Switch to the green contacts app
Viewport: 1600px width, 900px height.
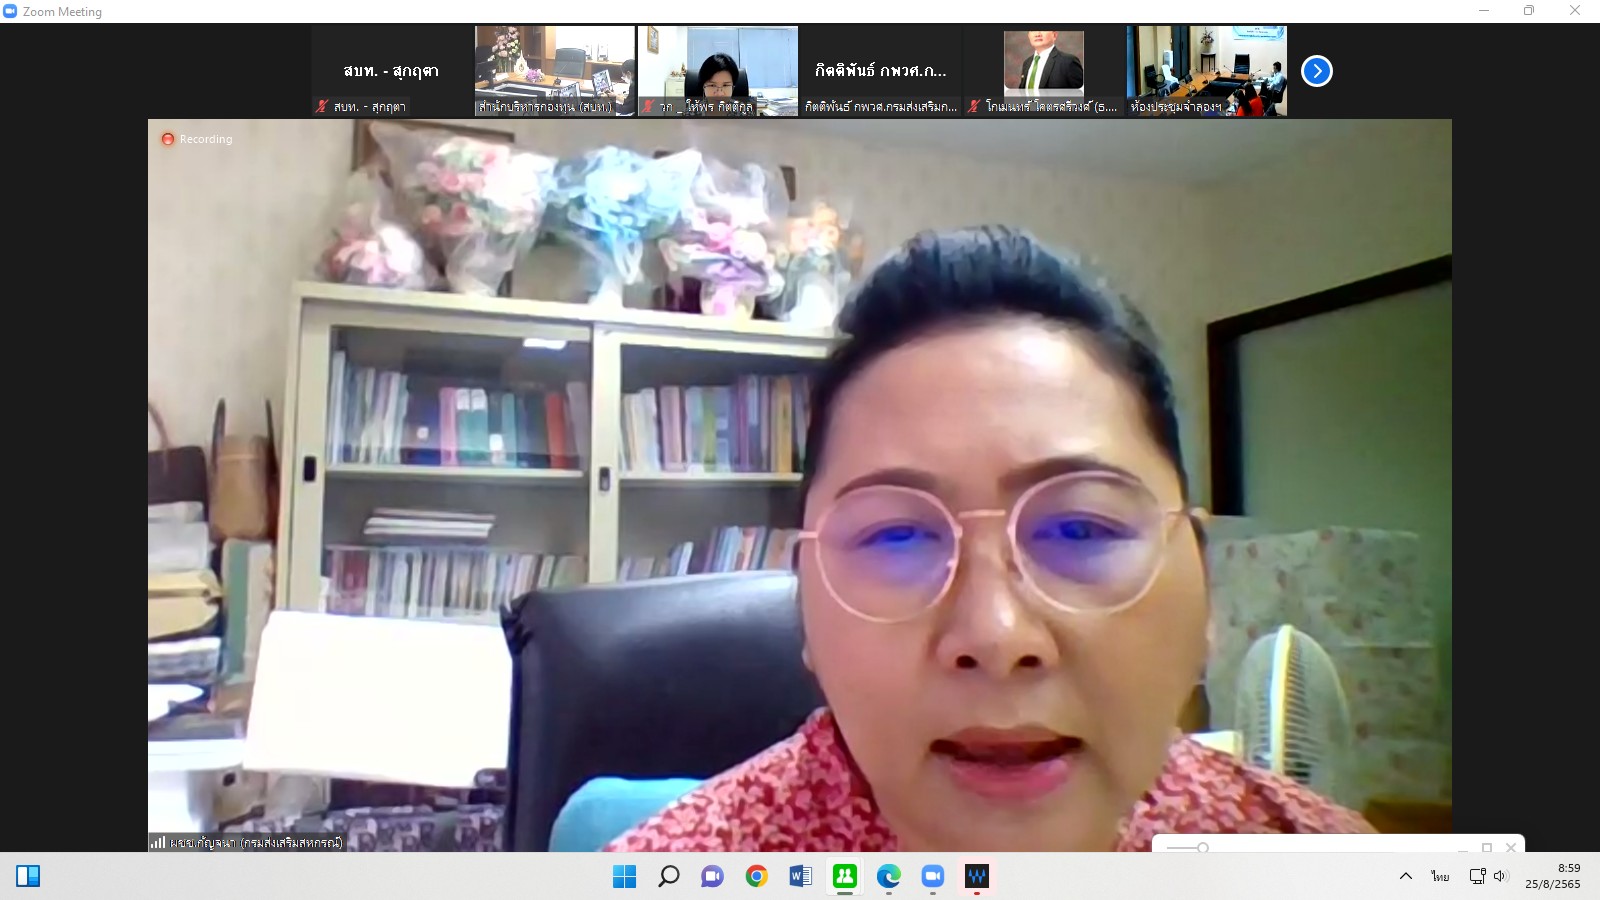coord(845,877)
